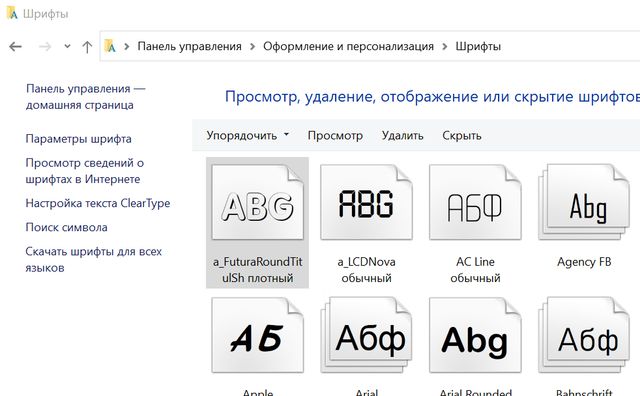Expand chevron after Панель управления

253,47
